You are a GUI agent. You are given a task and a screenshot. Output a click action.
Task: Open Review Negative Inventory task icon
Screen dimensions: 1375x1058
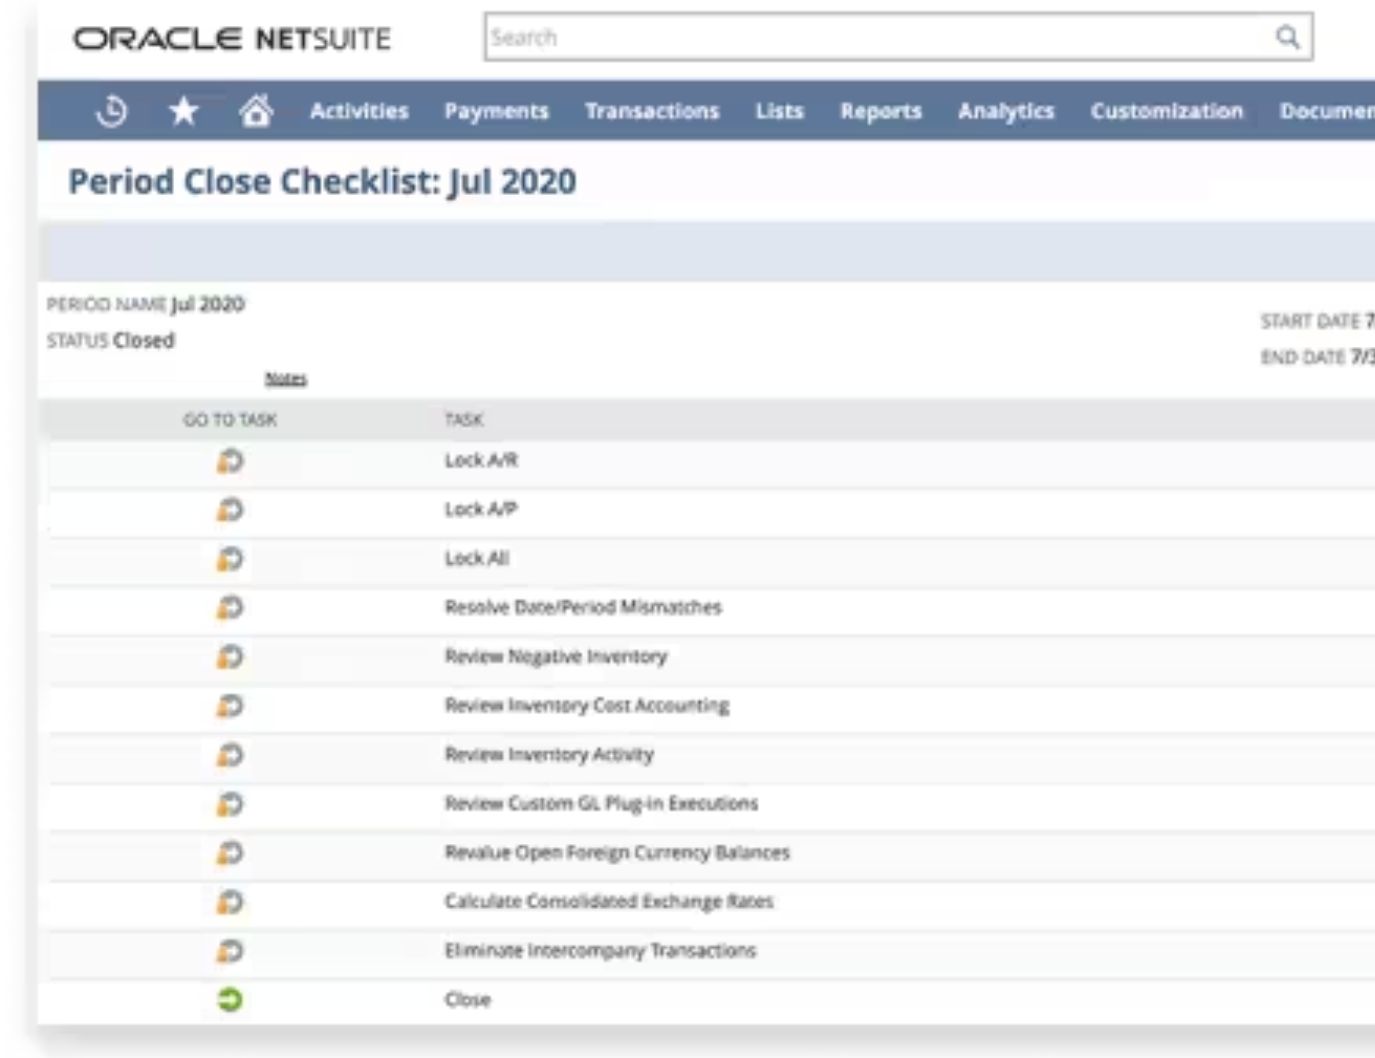coord(230,657)
